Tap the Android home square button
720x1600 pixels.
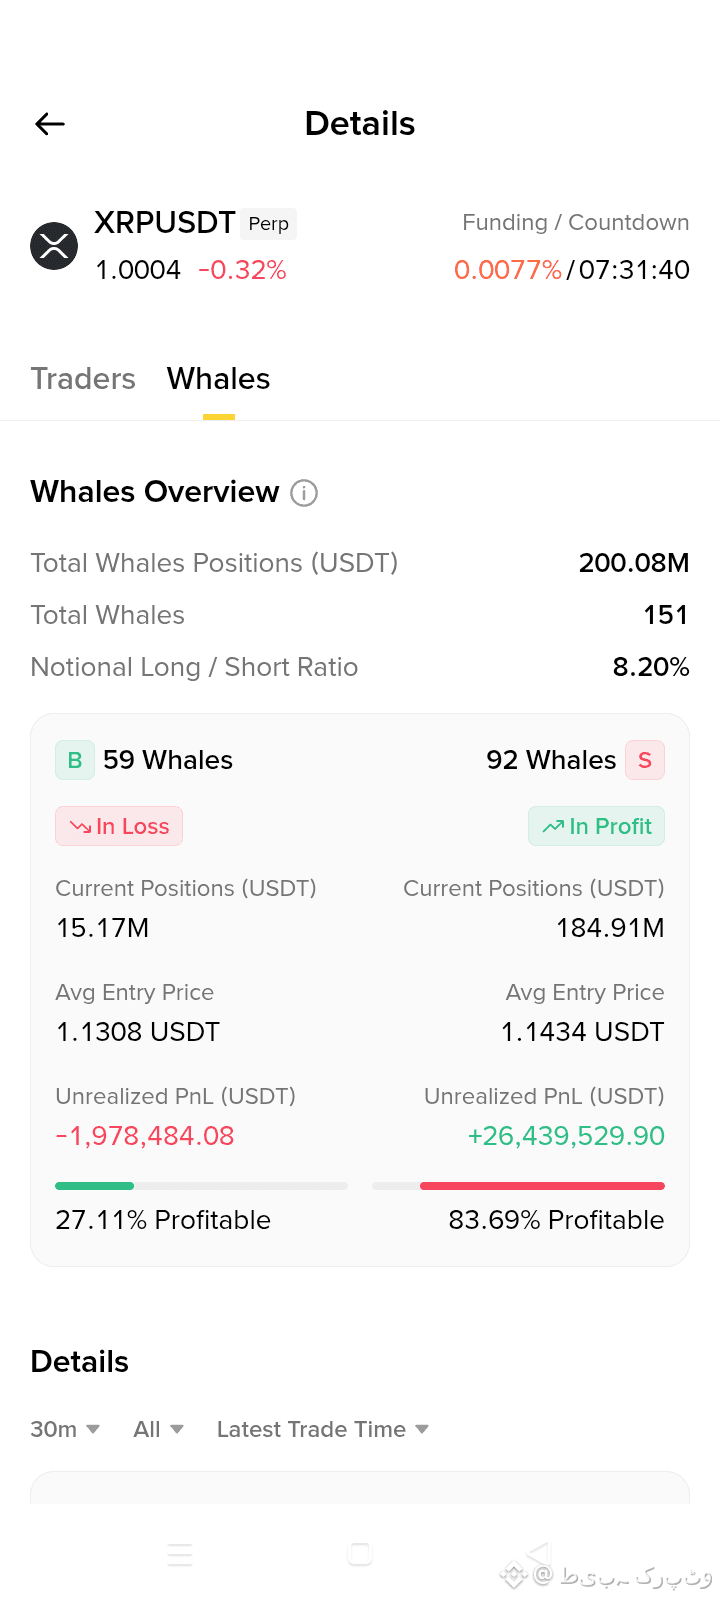pos(360,1554)
